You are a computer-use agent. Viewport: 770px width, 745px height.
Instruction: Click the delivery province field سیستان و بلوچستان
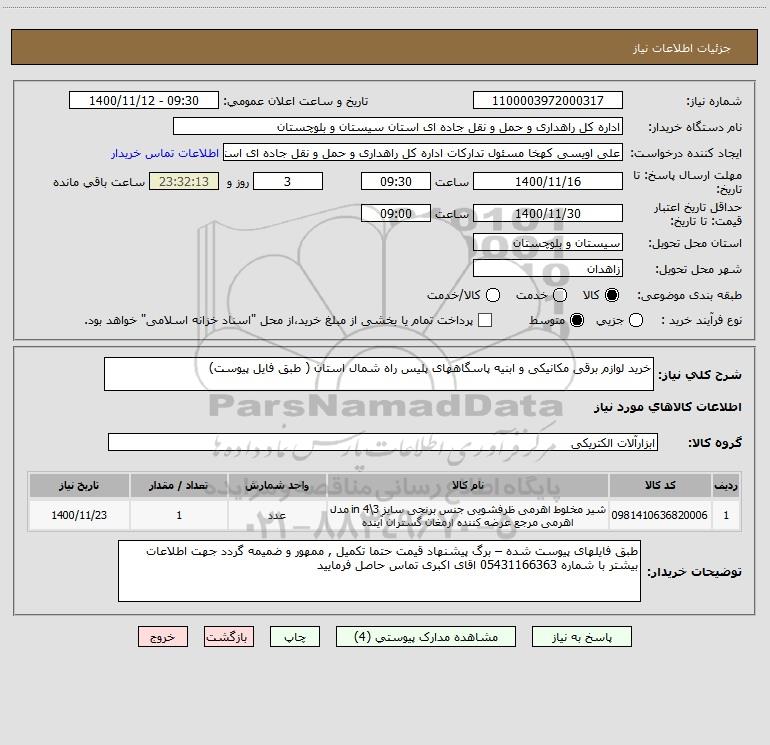548,243
